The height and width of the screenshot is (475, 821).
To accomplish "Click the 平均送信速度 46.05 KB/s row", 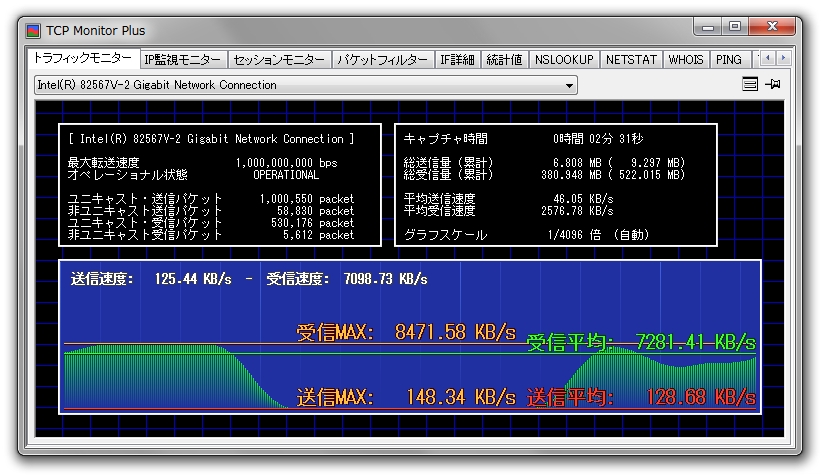I will click(x=508, y=199).
